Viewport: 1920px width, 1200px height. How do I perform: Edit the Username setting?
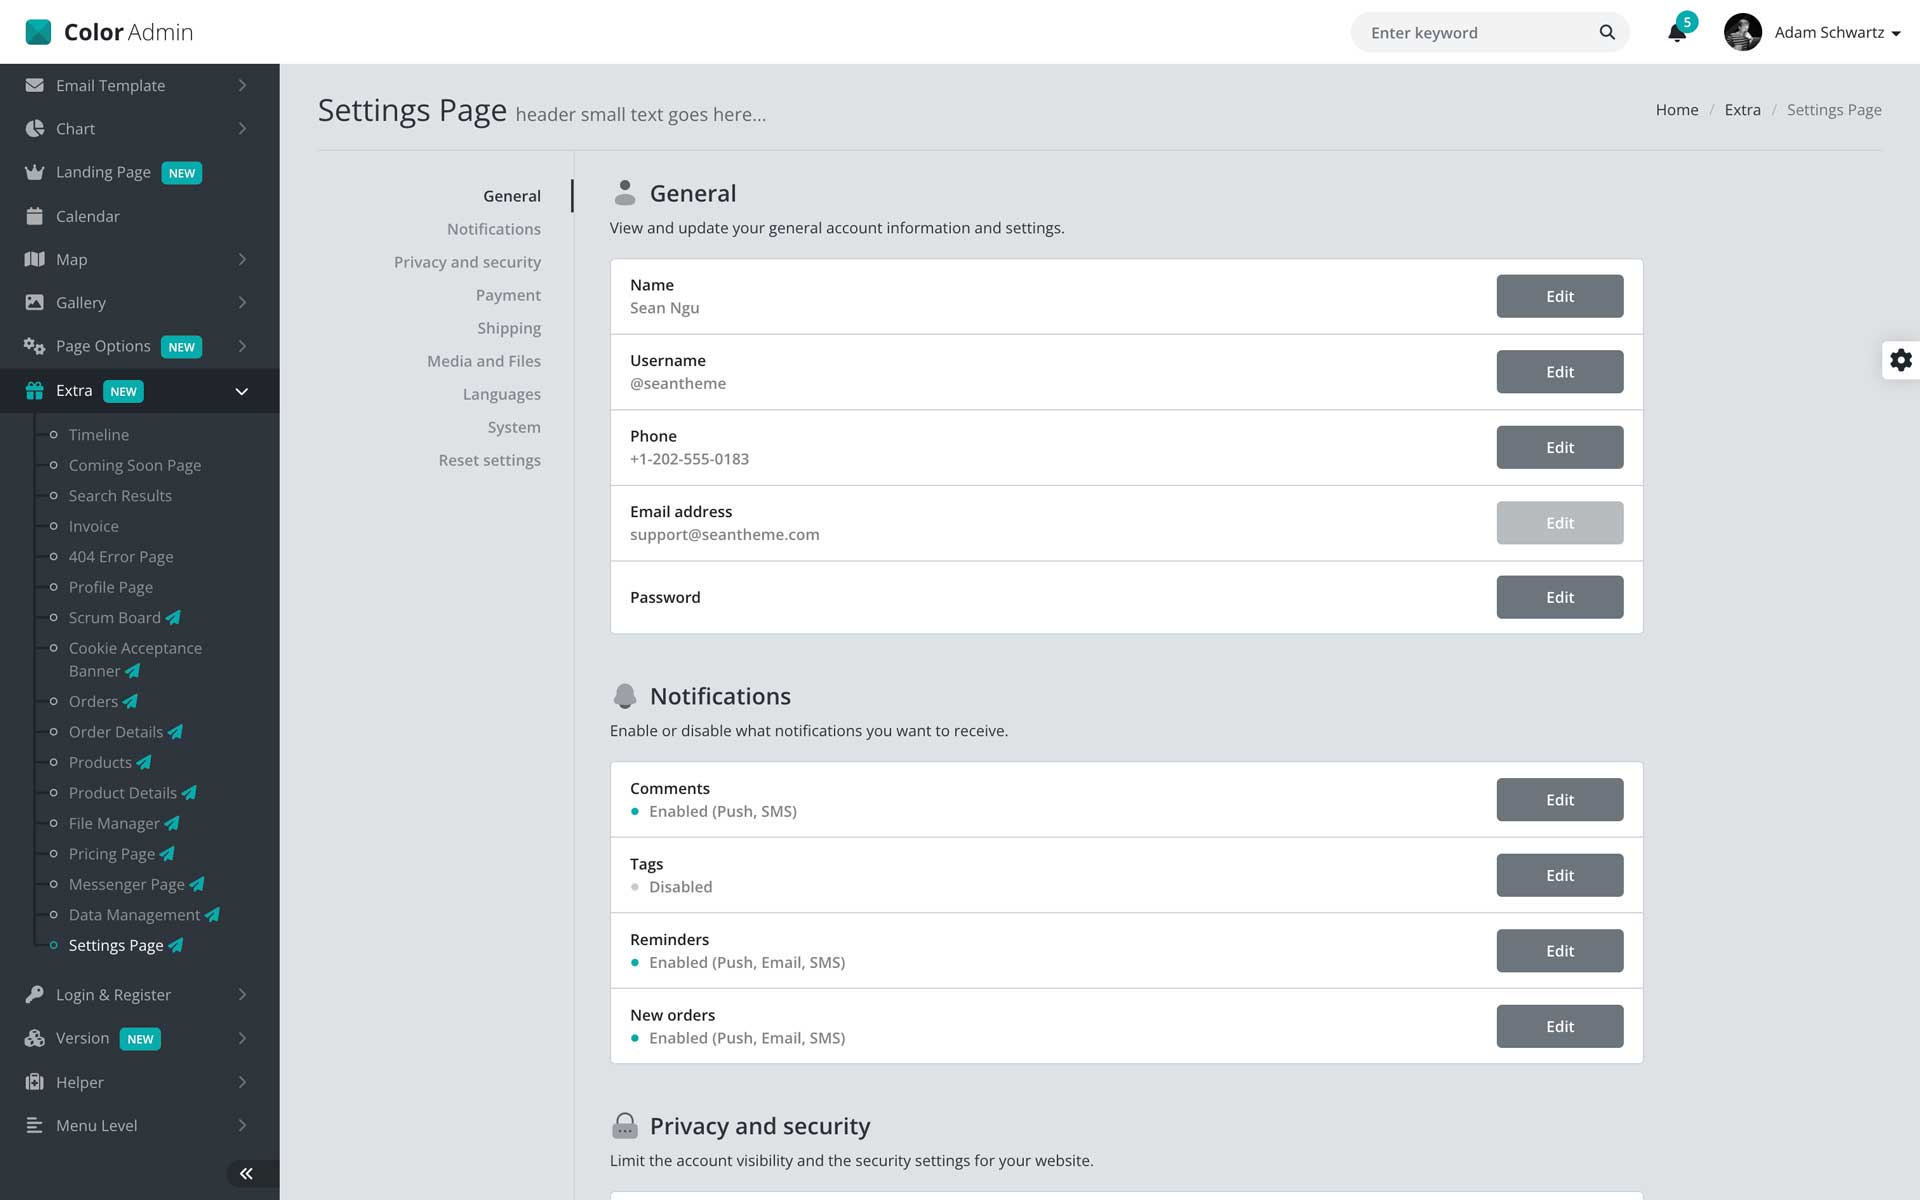(x=1559, y=372)
